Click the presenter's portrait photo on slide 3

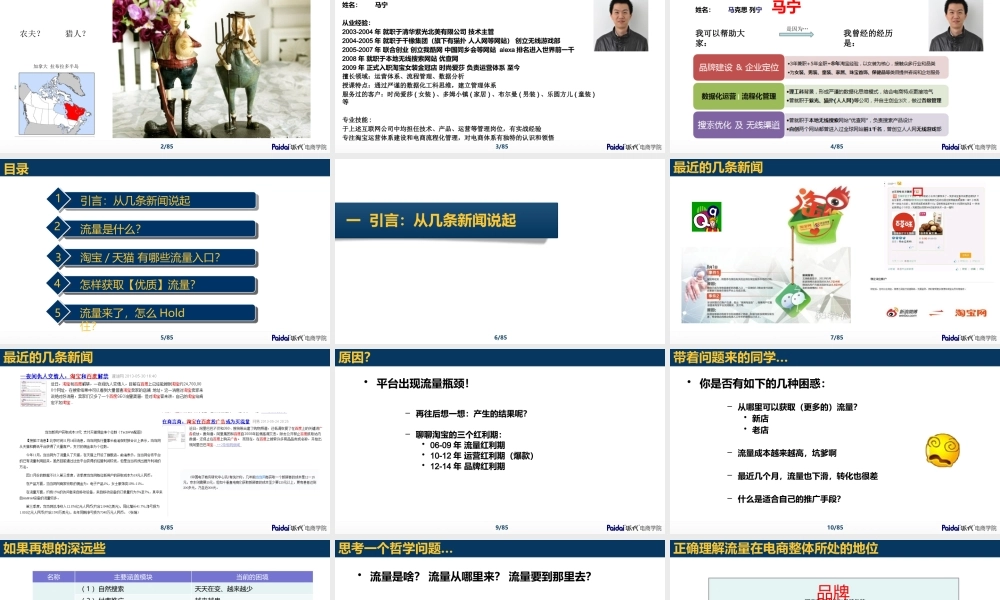pos(624,26)
